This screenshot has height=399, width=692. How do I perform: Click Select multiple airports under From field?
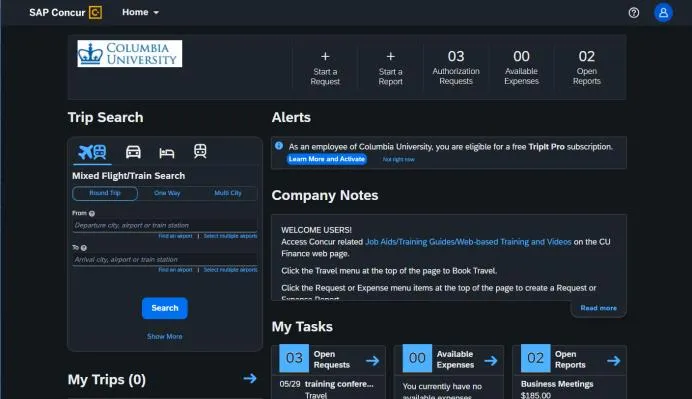pyautogui.click(x=230, y=236)
